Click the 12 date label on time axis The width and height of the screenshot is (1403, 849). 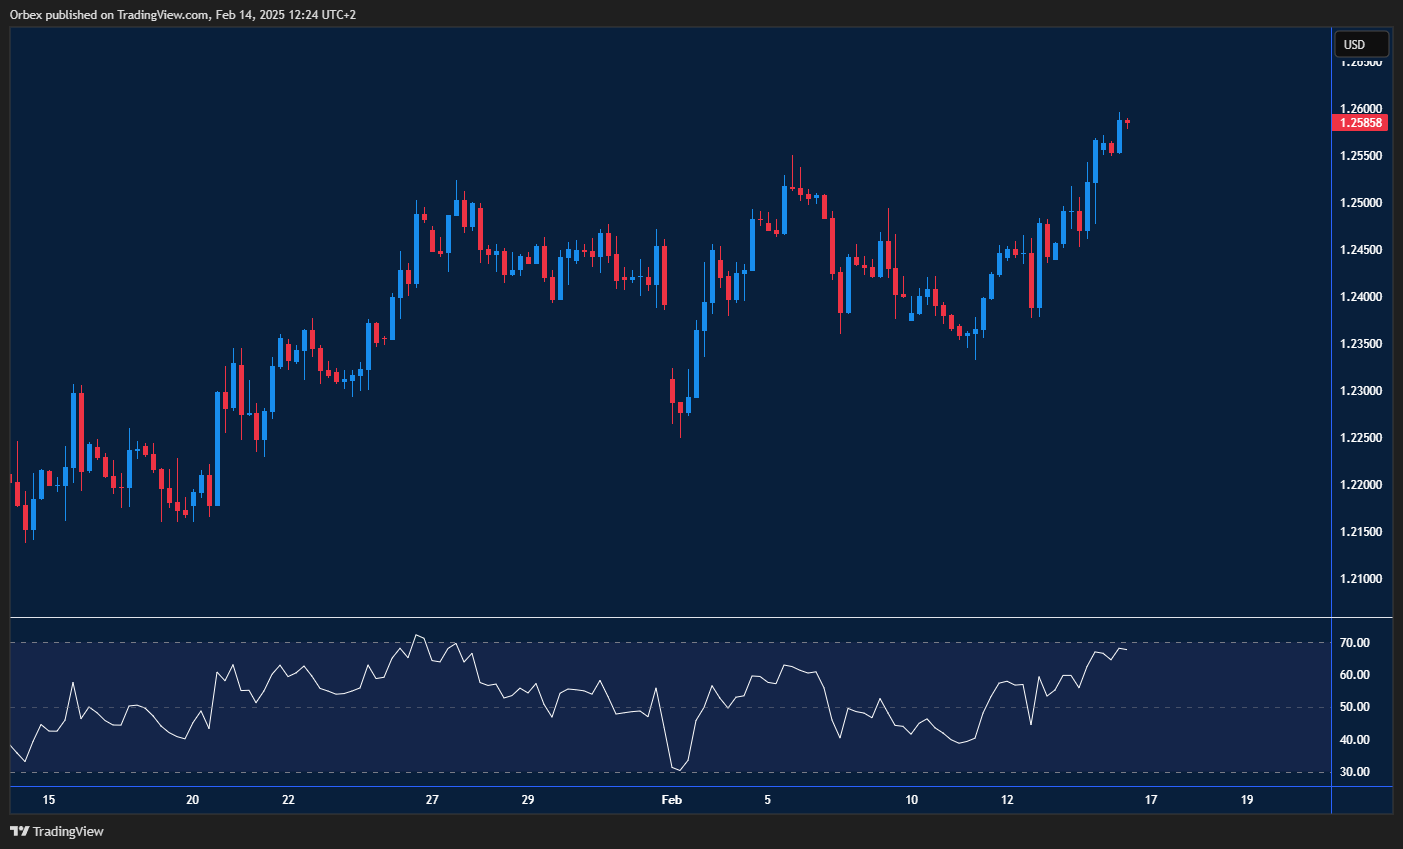(1007, 800)
